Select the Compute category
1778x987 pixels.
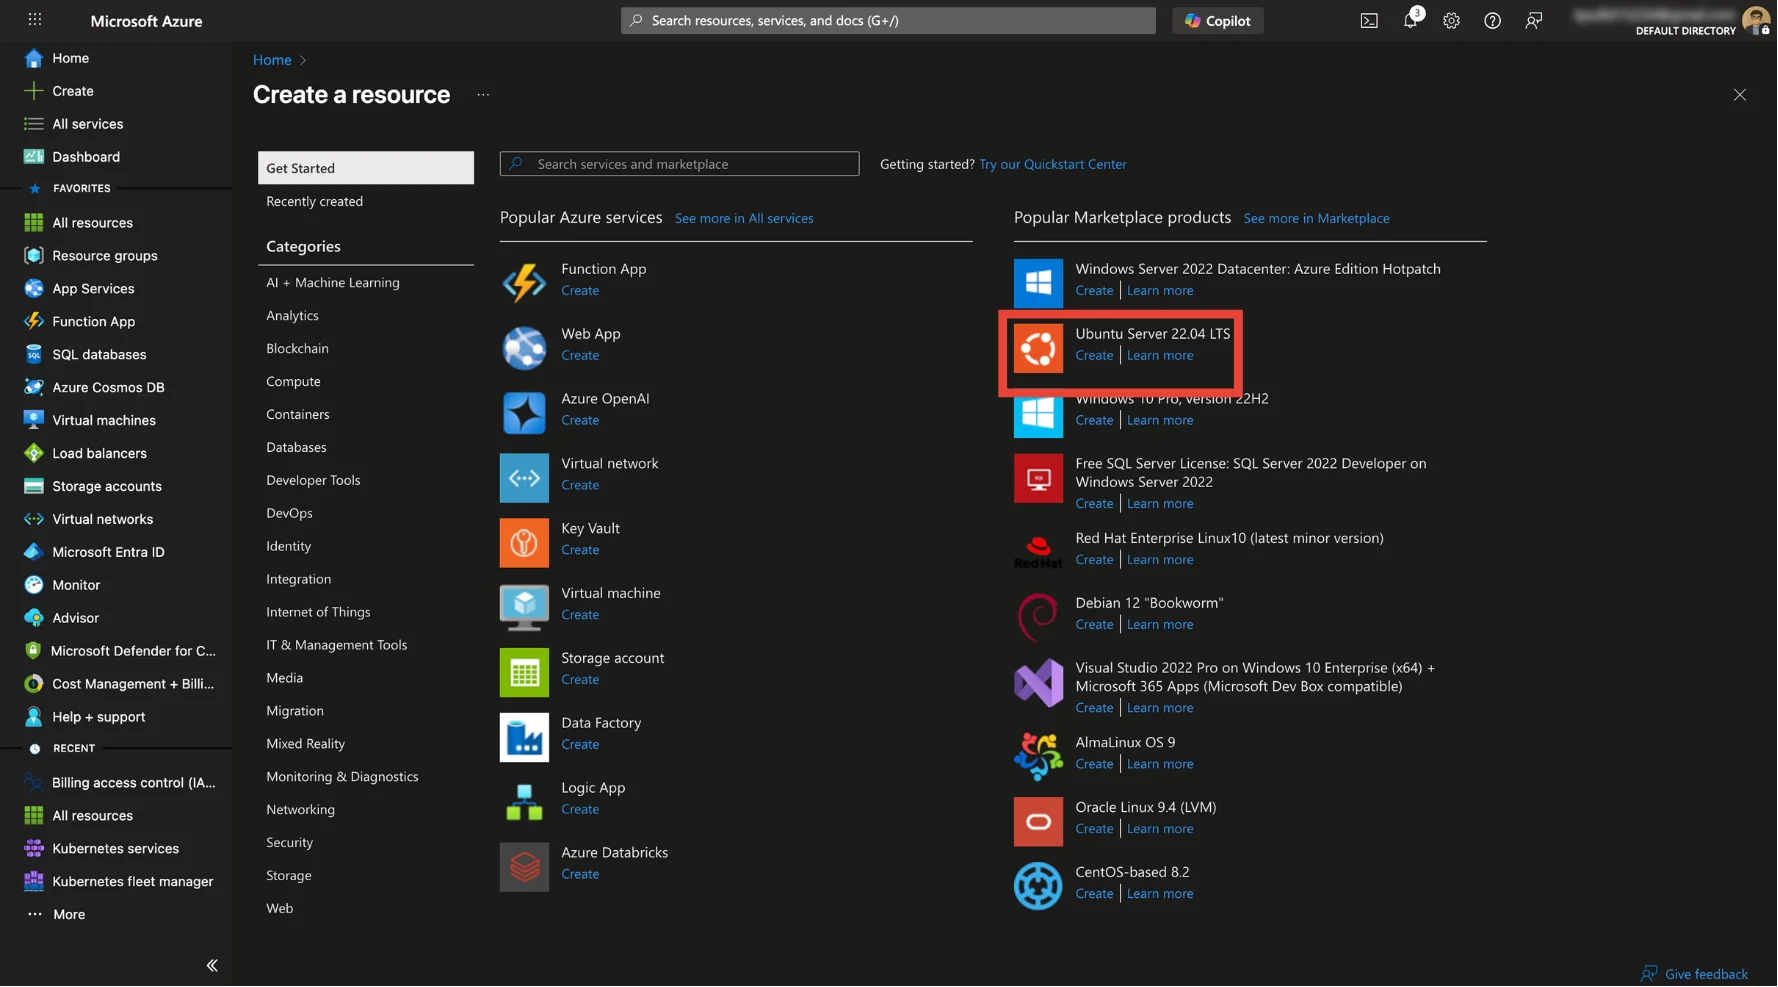coord(293,381)
